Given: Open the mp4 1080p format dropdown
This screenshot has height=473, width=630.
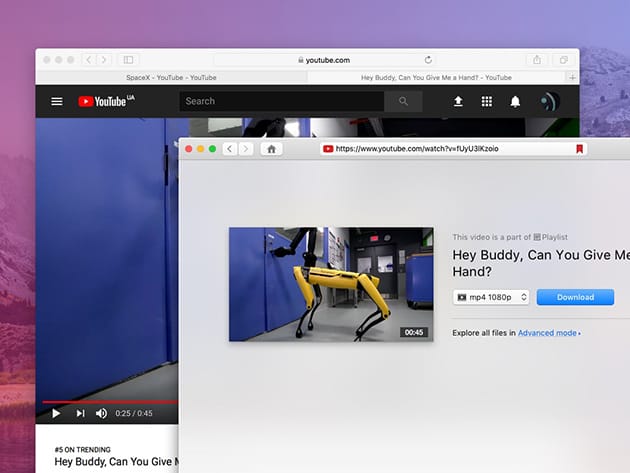Looking at the screenshot, I should pos(491,297).
